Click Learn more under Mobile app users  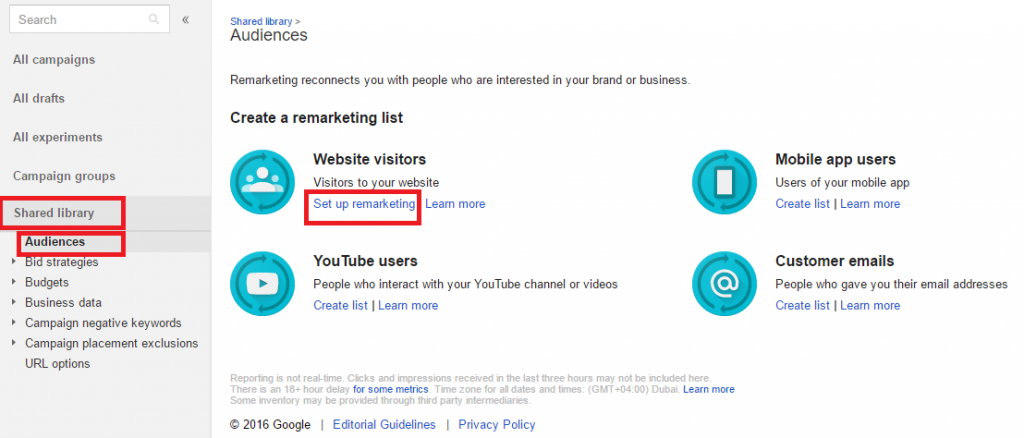click(x=870, y=204)
